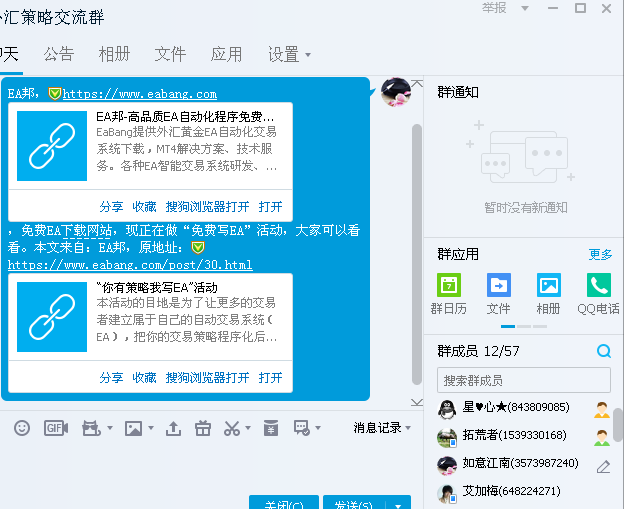Select the second 群应用 page indicator
633x509 pixels.
524,326
